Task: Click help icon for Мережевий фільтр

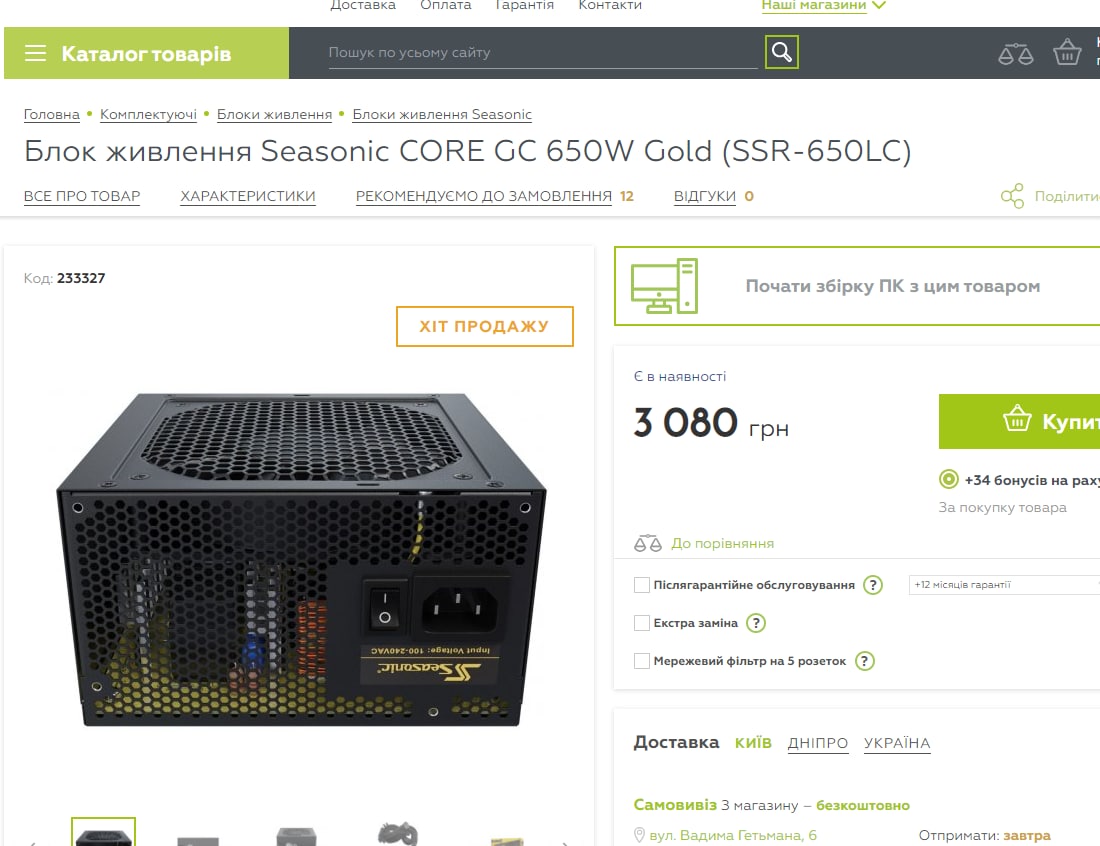Action: coord(865,661)
